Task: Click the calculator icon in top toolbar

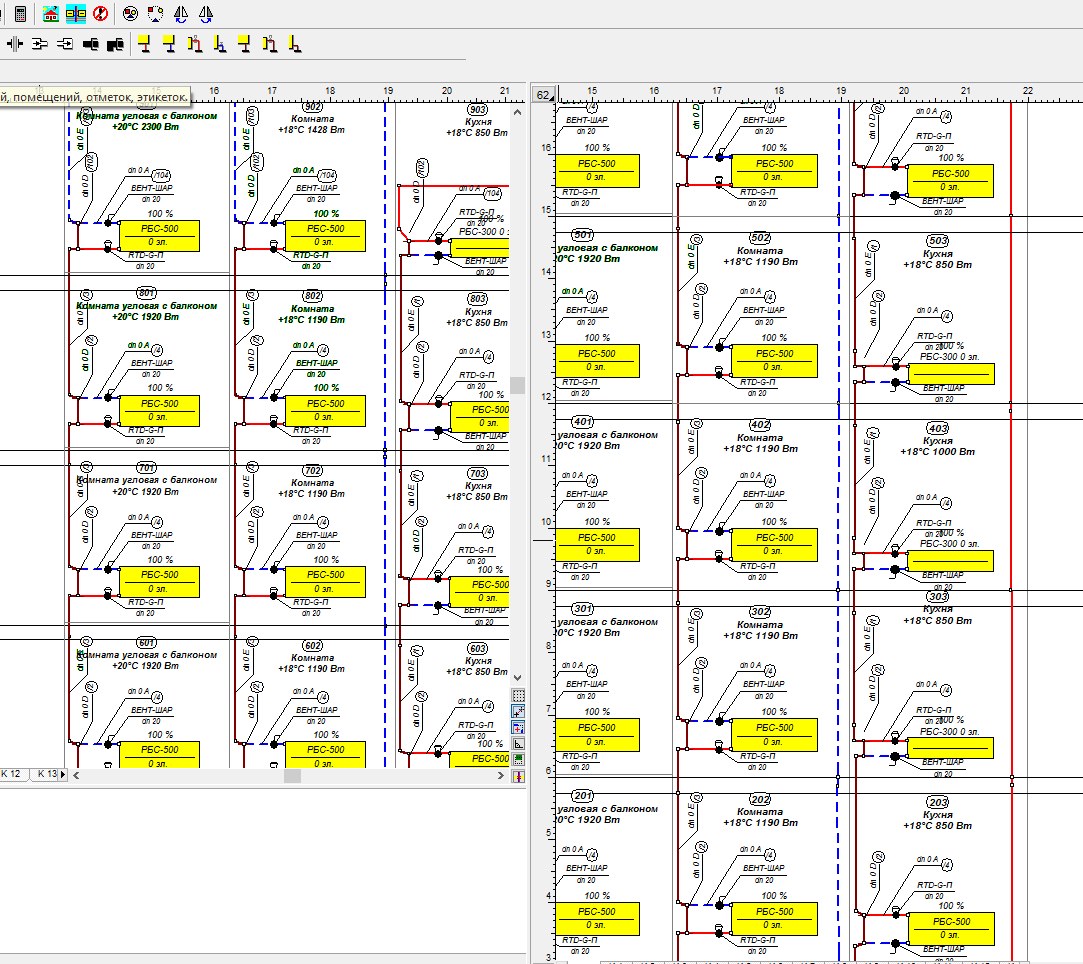Action: pos(20,13)
